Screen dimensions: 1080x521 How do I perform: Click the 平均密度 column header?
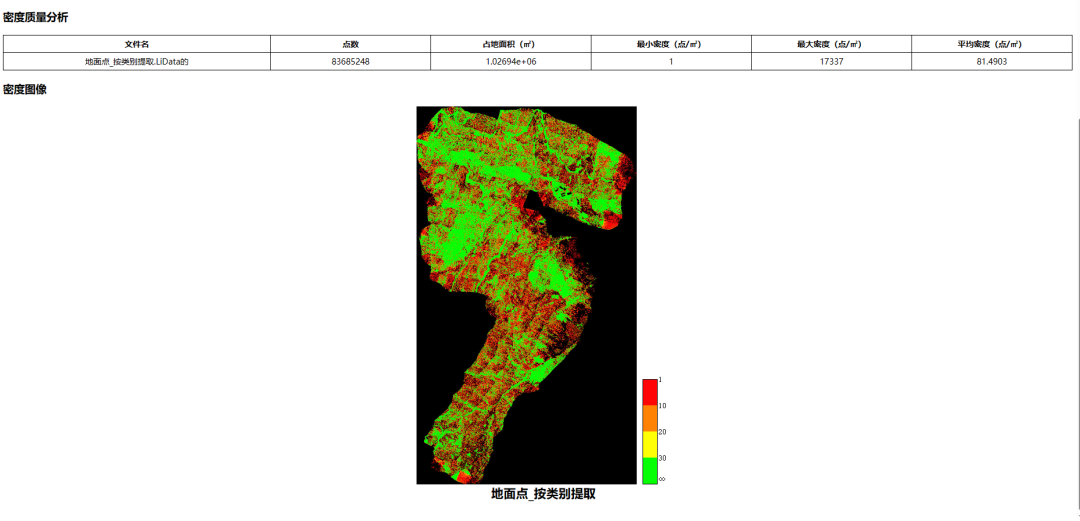click(x=993, y=43)
